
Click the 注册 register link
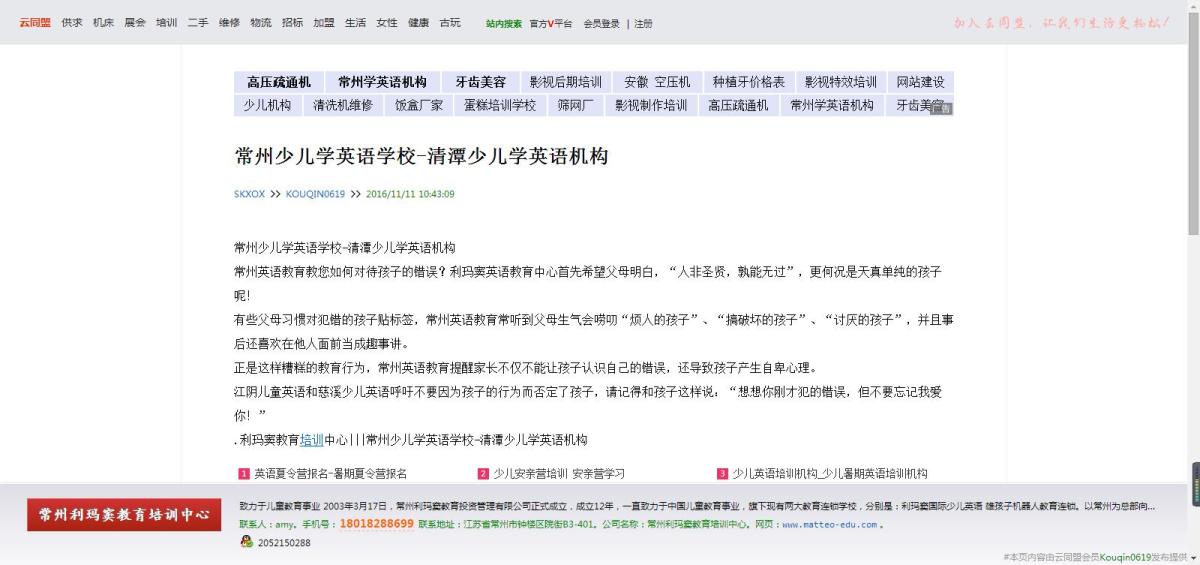point(643,24)
